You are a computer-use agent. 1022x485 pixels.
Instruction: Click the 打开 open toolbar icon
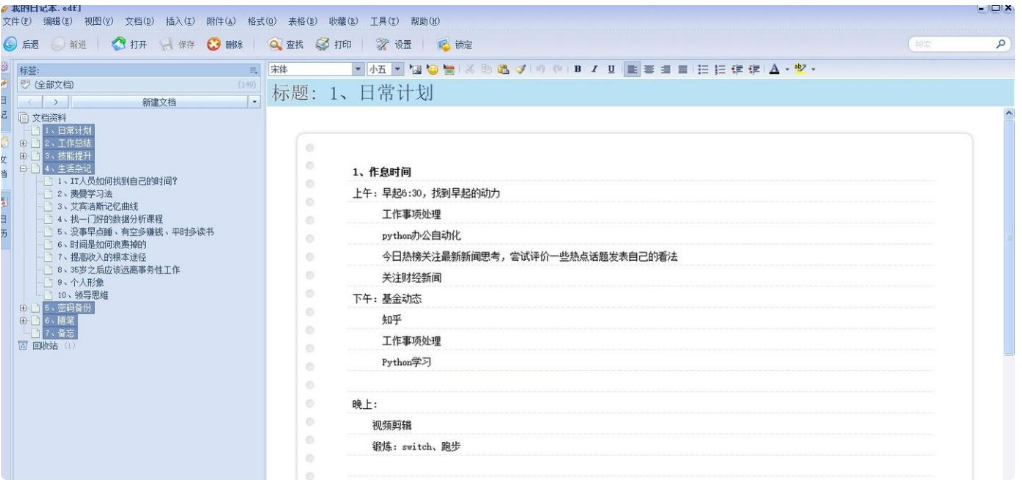(118, 44)
